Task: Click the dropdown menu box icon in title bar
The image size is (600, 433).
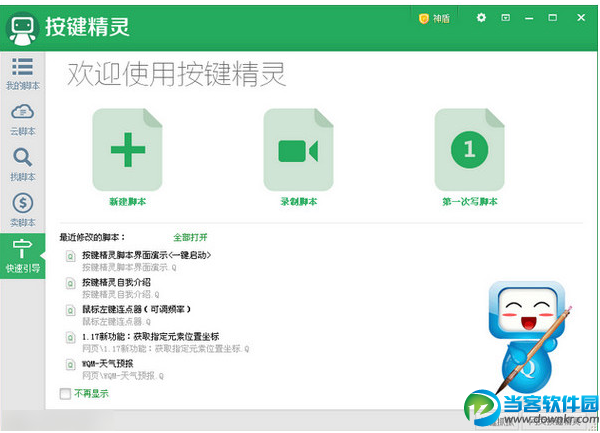Action: click(x=505, y=18)
